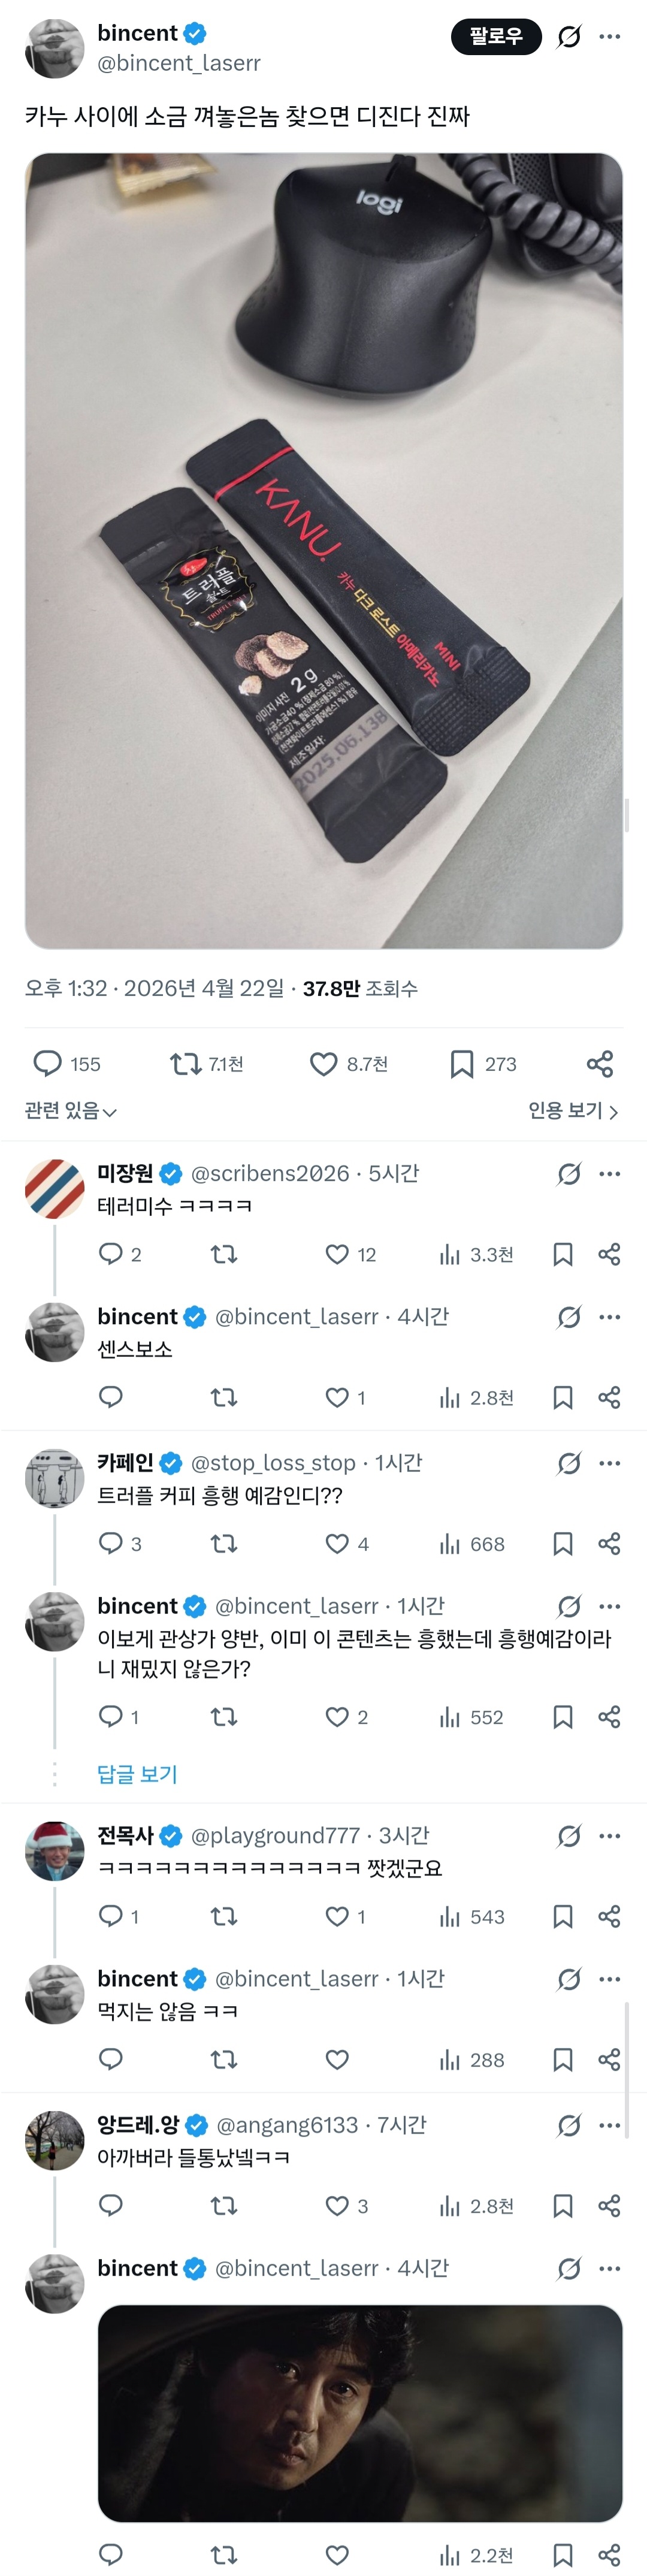647x2576 pixels.
Task: Click the 팔로우 follow button
Action: [496, 36]
